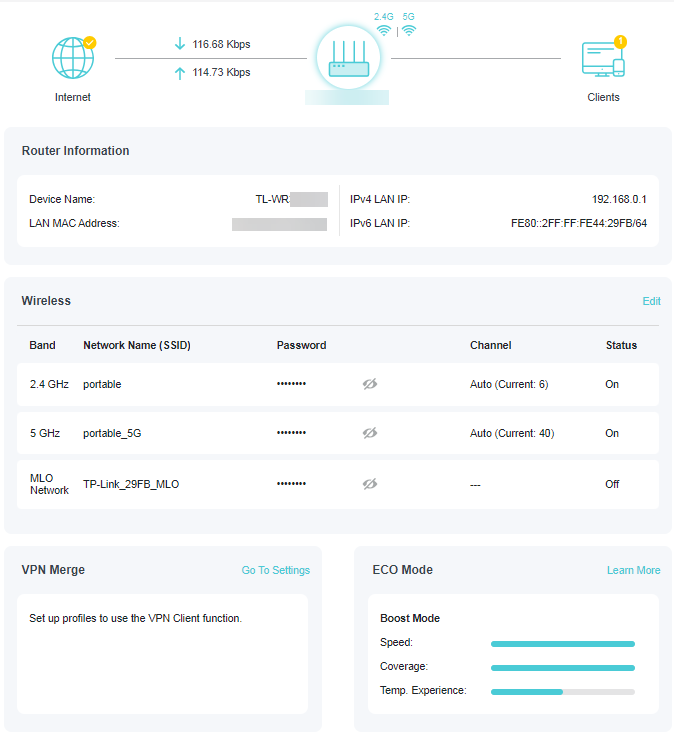This screenshot has height=736, width=674.
Task: Click the LAN MAC Address label
Action: tap(74, 223)
